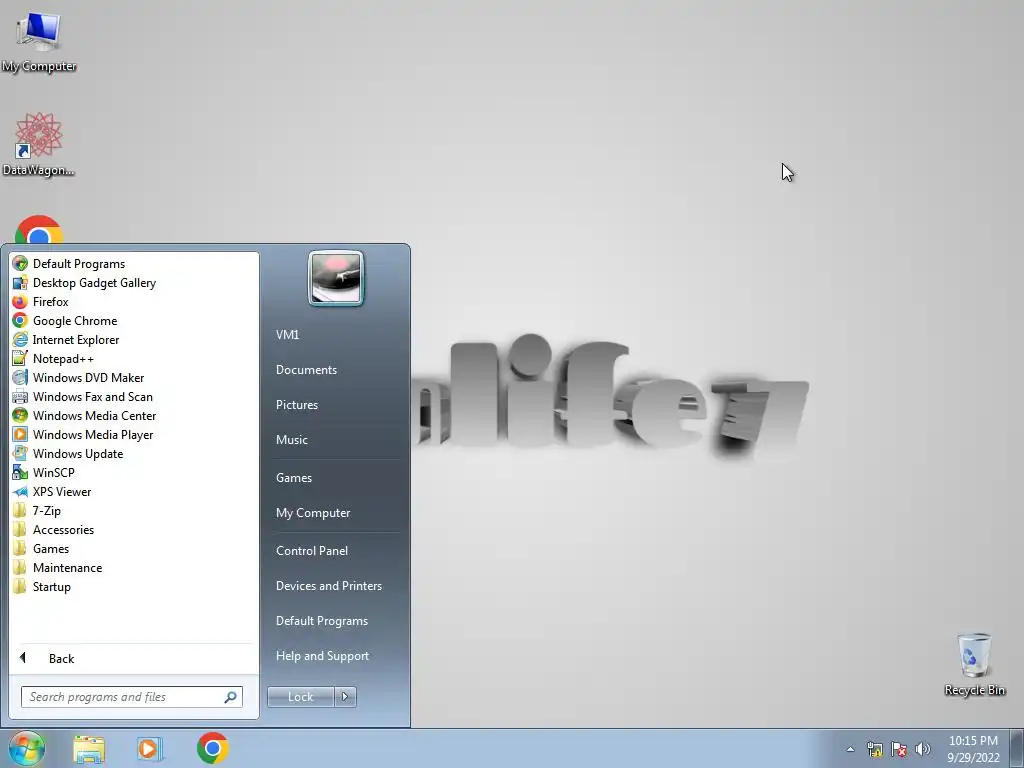This screenshot has height=768, width=1024.
Task: Click the Lock button
Action: pos(300,697)
